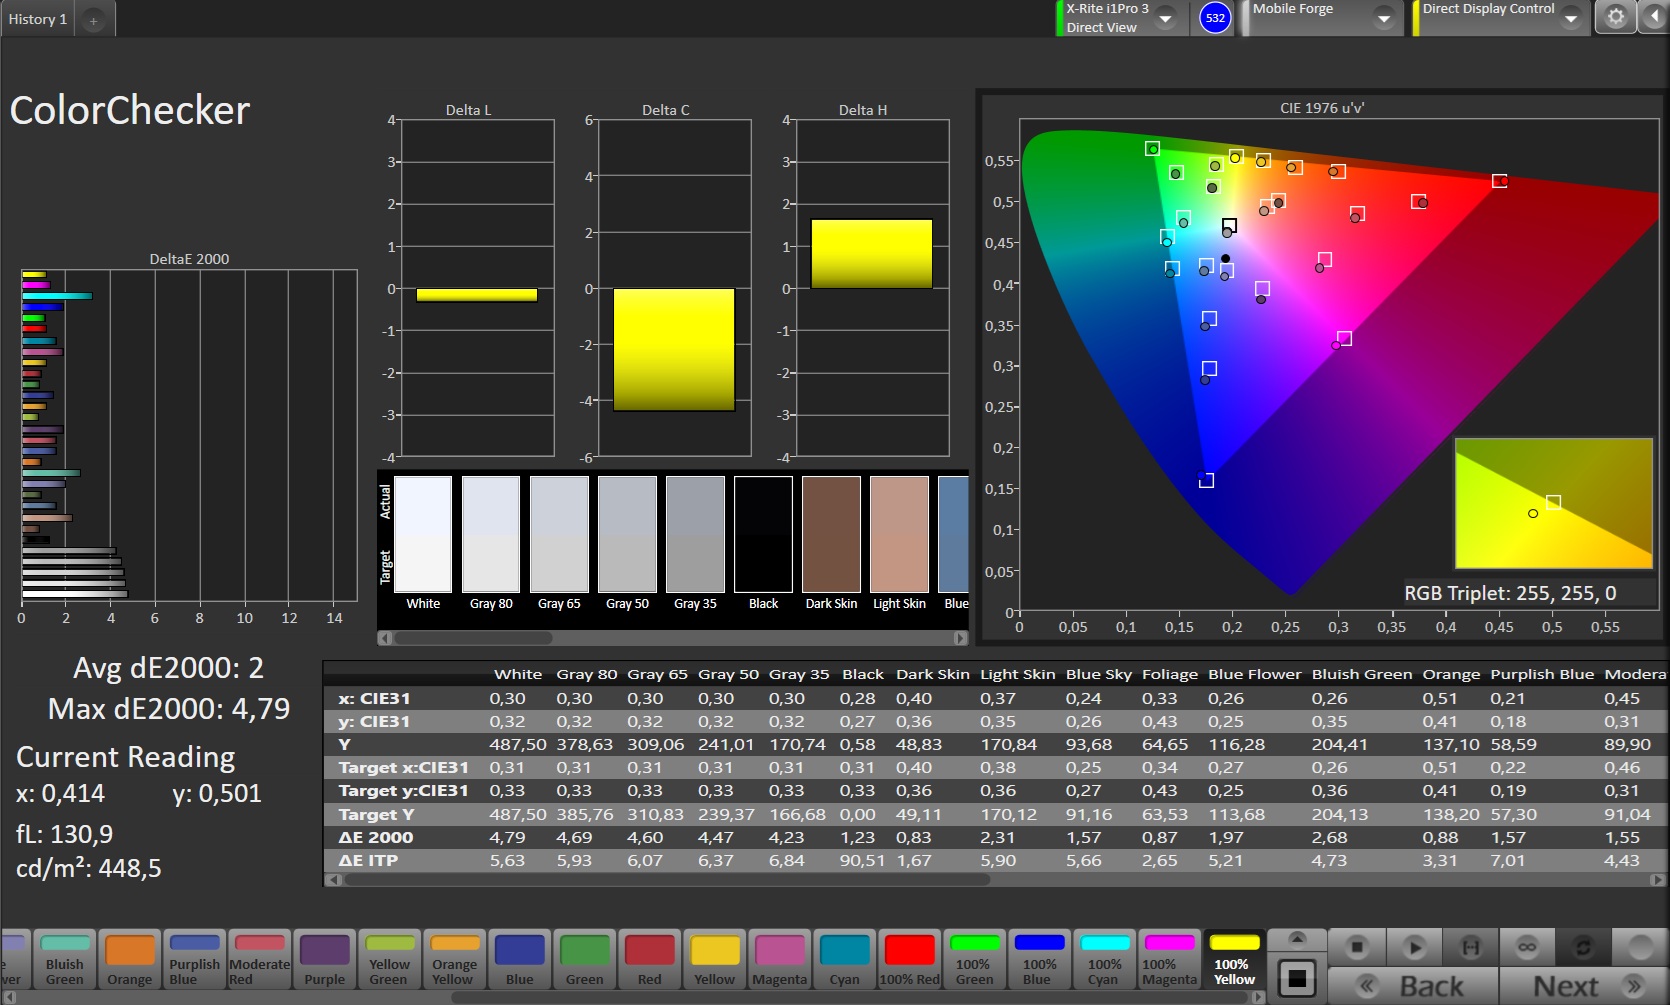Open the Mobile Forge source dropdown

click(x=1384, y=18)
